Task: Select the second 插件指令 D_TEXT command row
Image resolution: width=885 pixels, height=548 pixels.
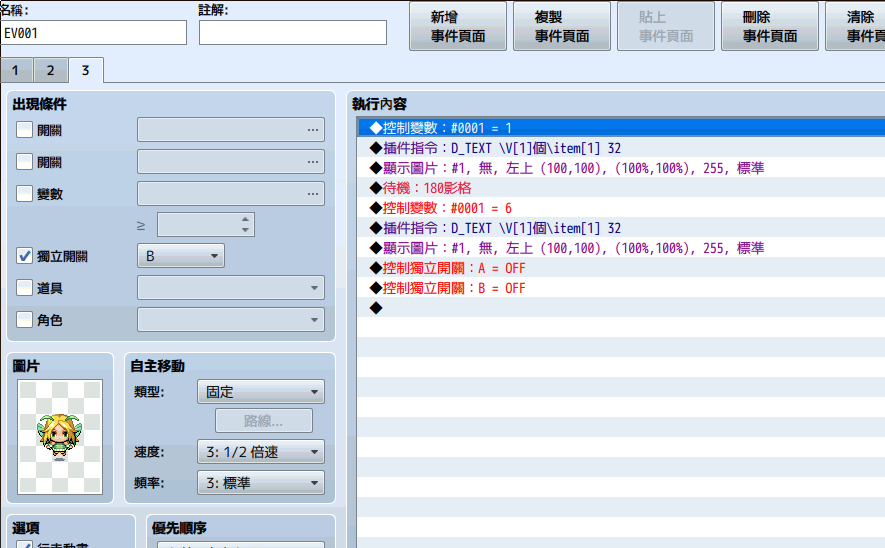Action: 621,228
